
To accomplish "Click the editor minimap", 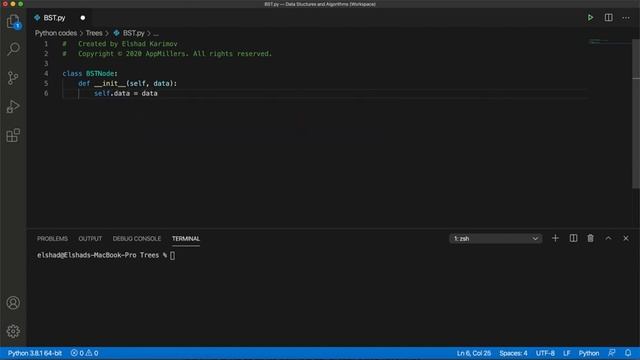I will pyautogui.click(x=610, y=42).
